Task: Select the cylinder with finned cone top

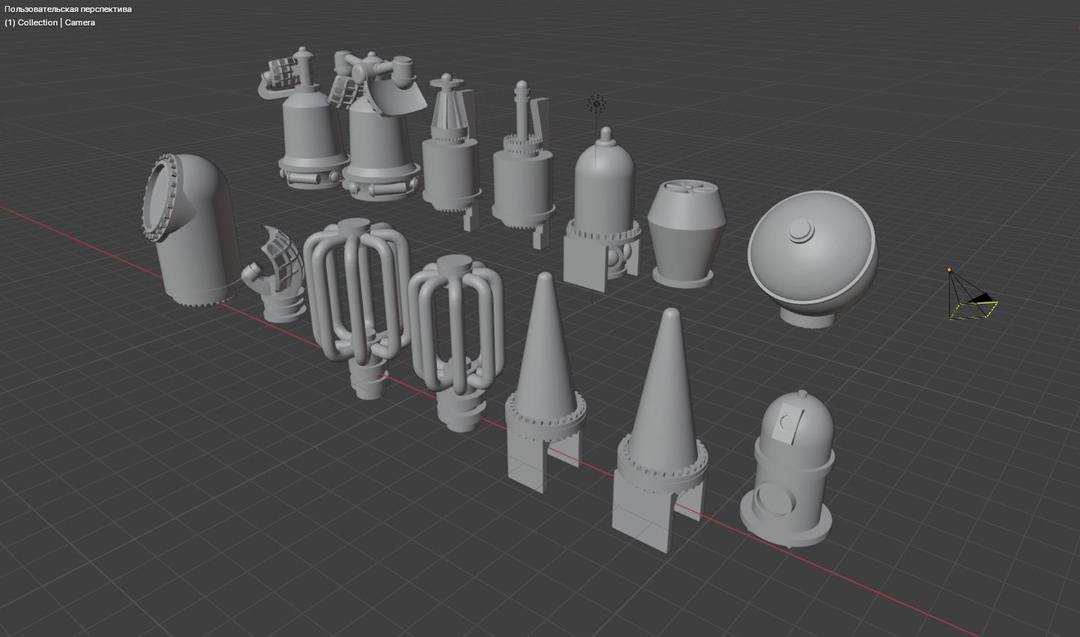Action: [449, 160]
